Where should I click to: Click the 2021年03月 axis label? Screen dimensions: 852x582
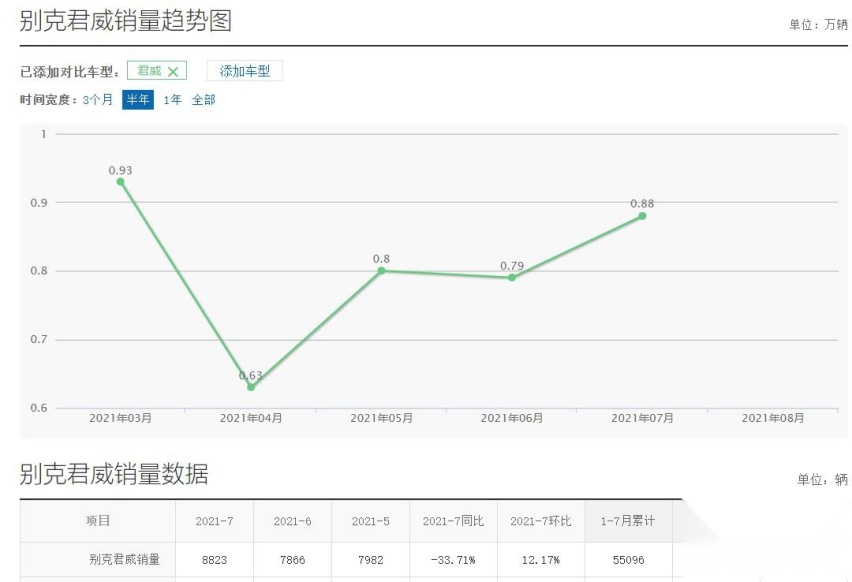pos(121,418)
